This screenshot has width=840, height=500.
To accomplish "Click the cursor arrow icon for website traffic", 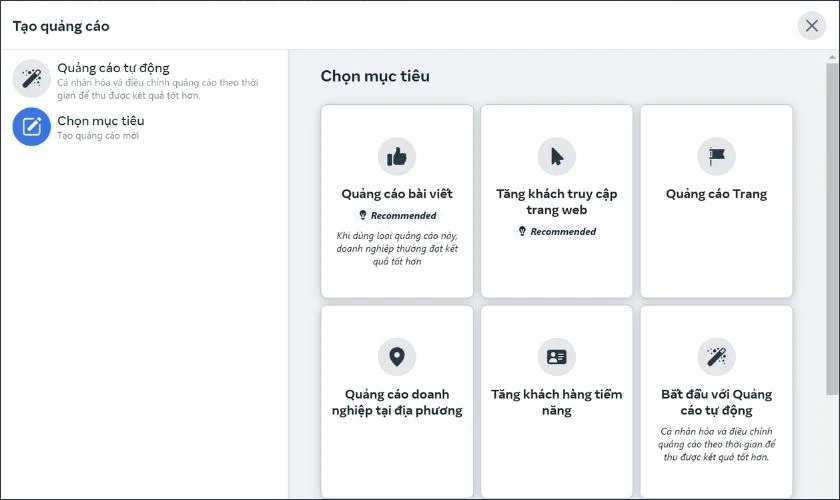I will 557,156.
